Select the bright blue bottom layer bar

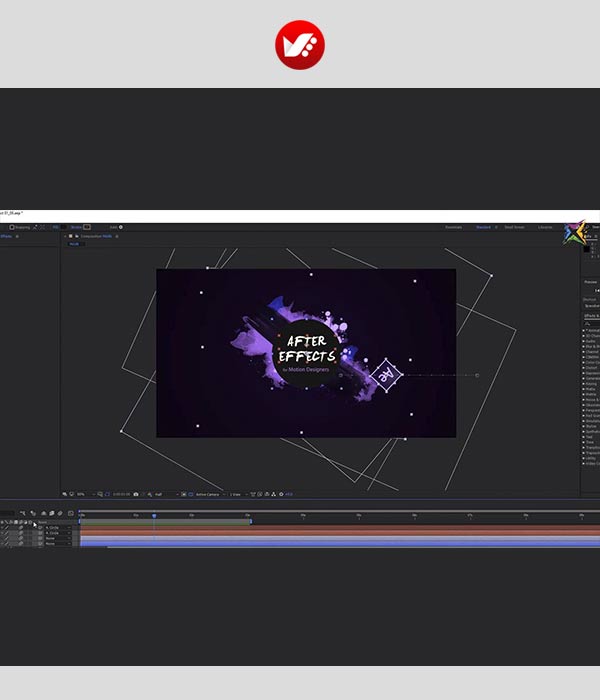point(340,544)
